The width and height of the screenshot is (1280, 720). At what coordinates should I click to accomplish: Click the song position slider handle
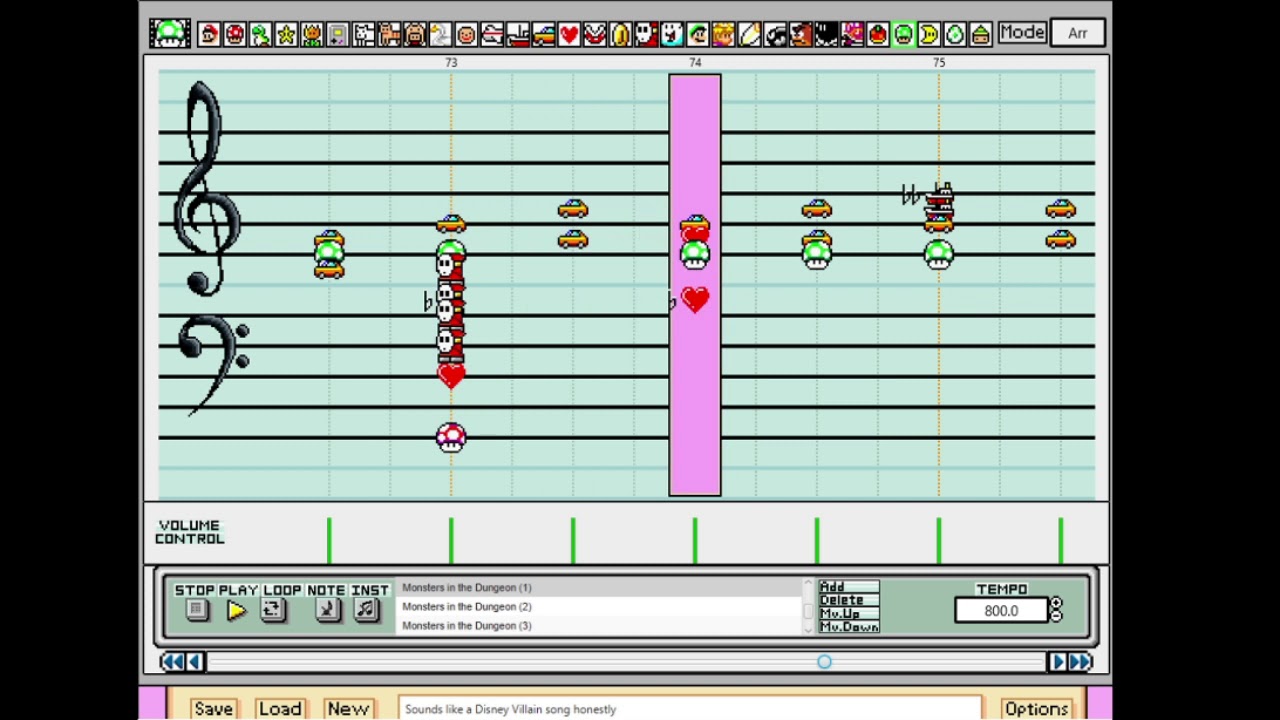824,662
